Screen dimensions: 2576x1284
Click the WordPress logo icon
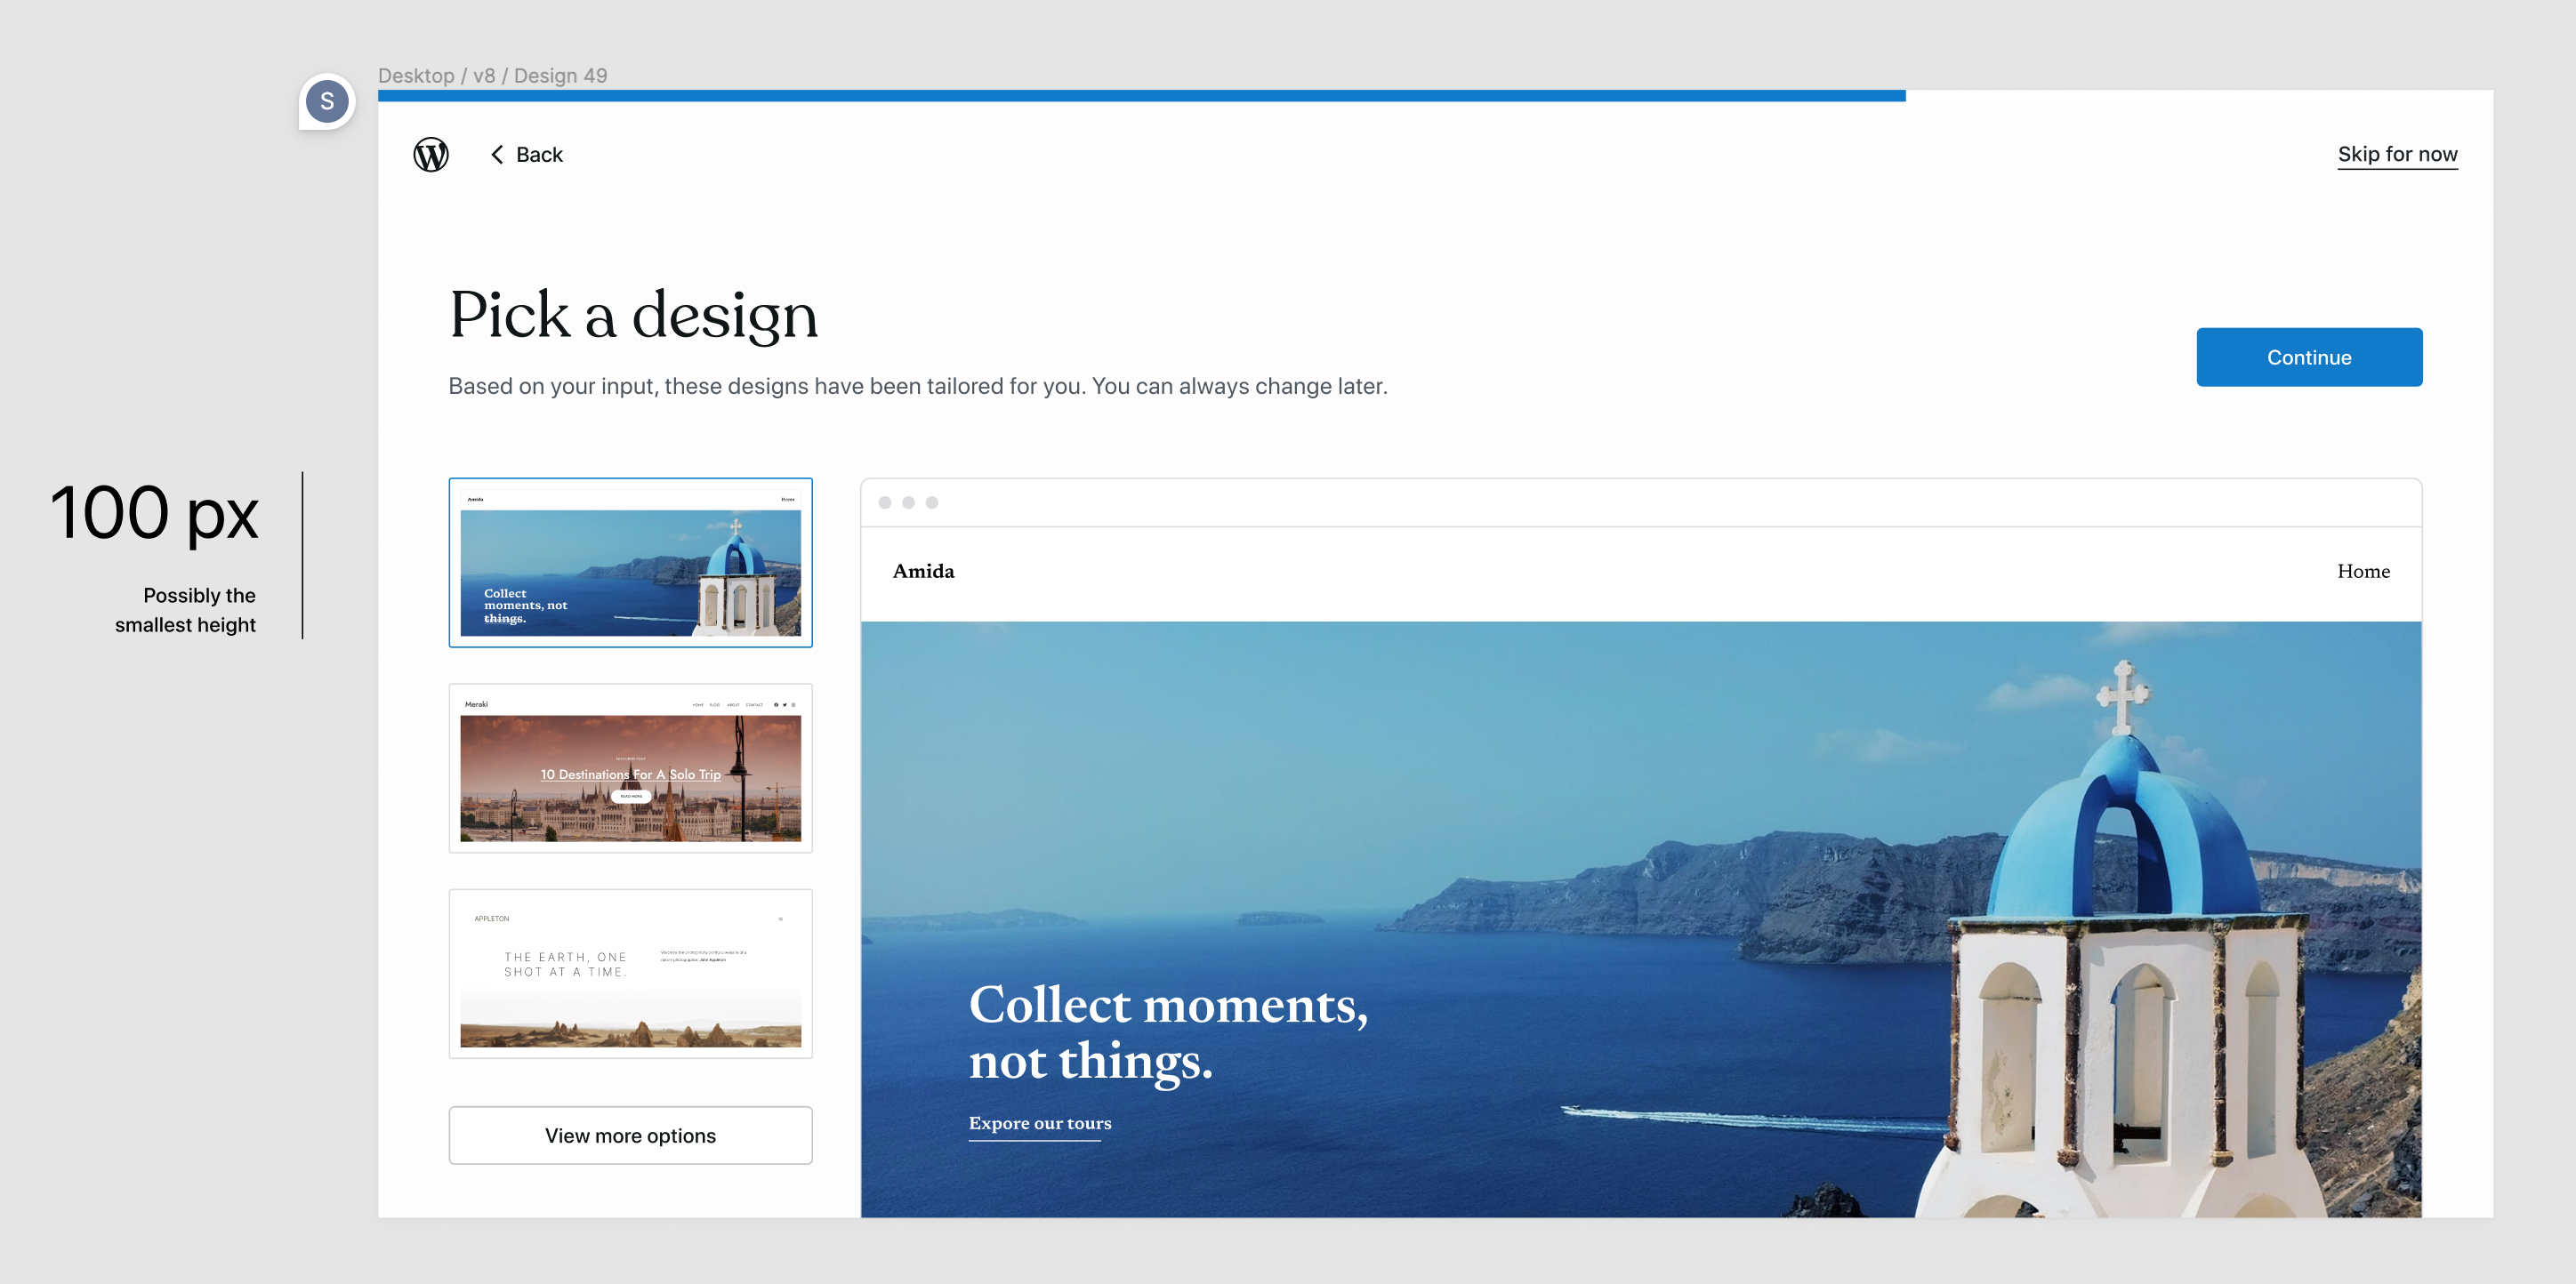pos(431,154)
